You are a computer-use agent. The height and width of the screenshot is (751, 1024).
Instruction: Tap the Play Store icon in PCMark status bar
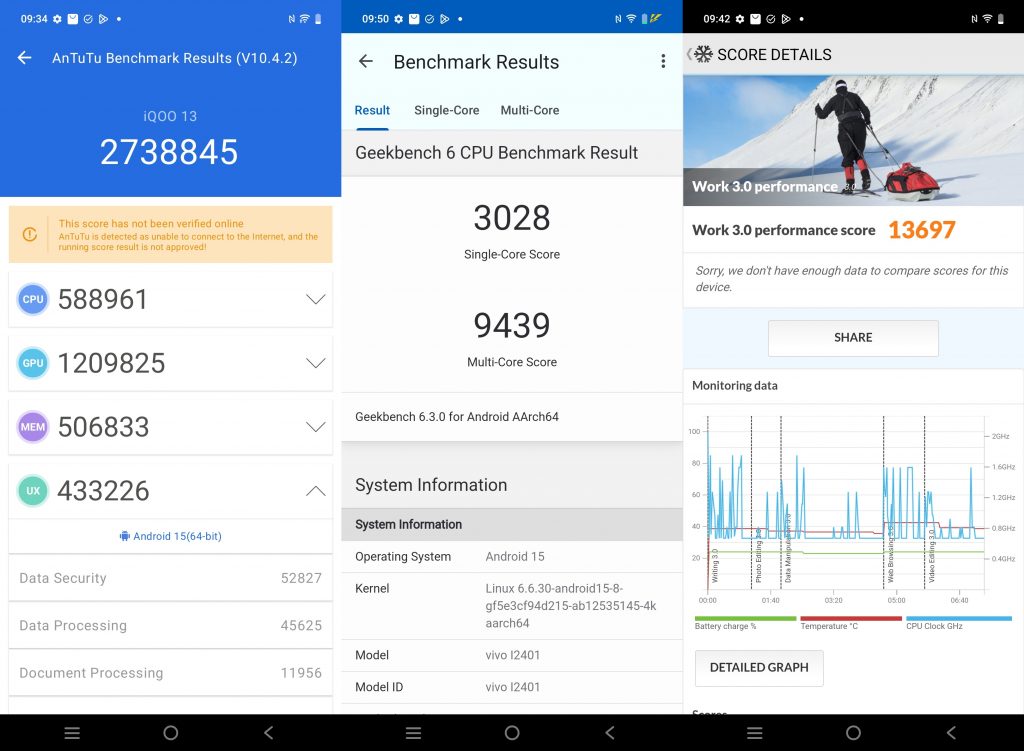tap(786, 19)
